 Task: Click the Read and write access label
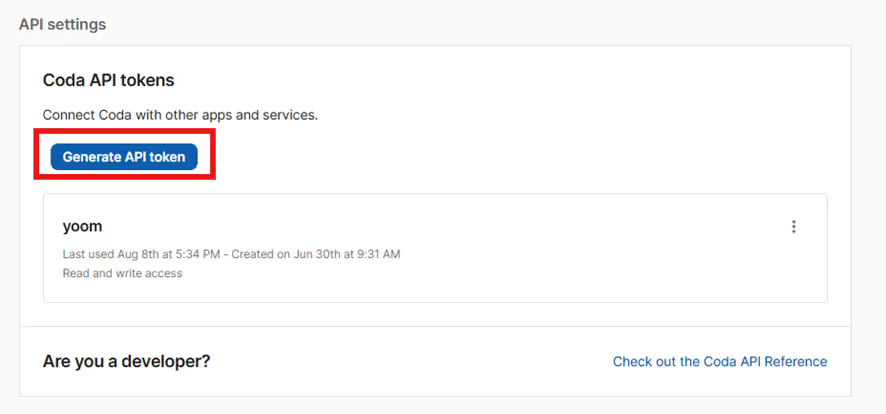[x=123, y=273]
